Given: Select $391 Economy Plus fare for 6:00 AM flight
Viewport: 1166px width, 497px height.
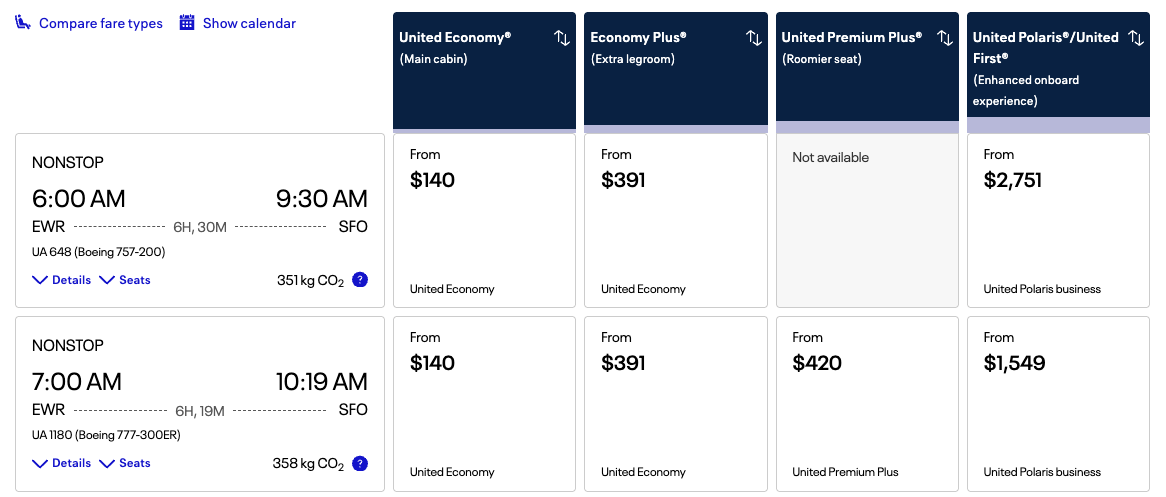Looking at the screenshot, I should pyautogui.click(x=676, y=220).
